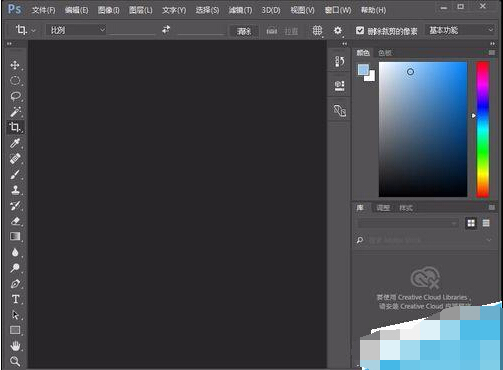Open the File menu
The width and height of the screenshot is (503, 370).
[x=44, y=10]
